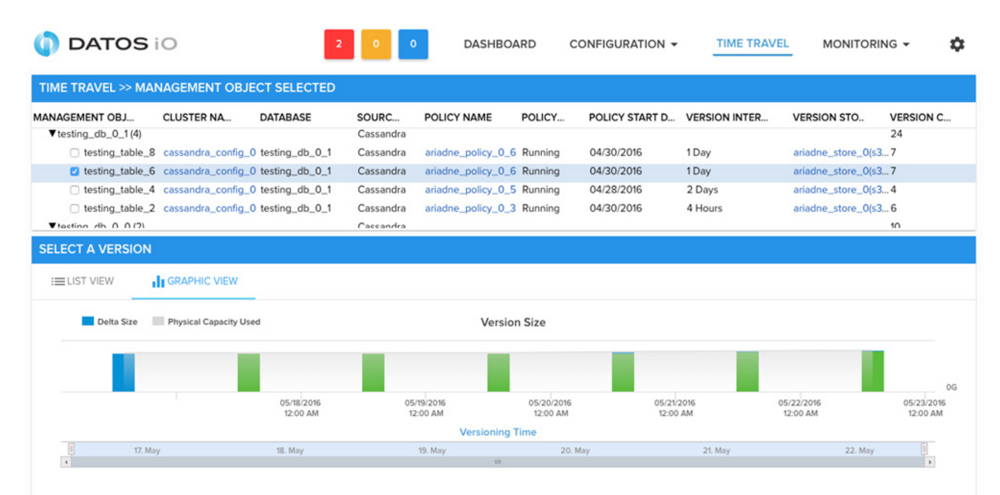Click the Datos IO logo icon
The width and height of the screenshot is (1000, 495).
point(46,44)
